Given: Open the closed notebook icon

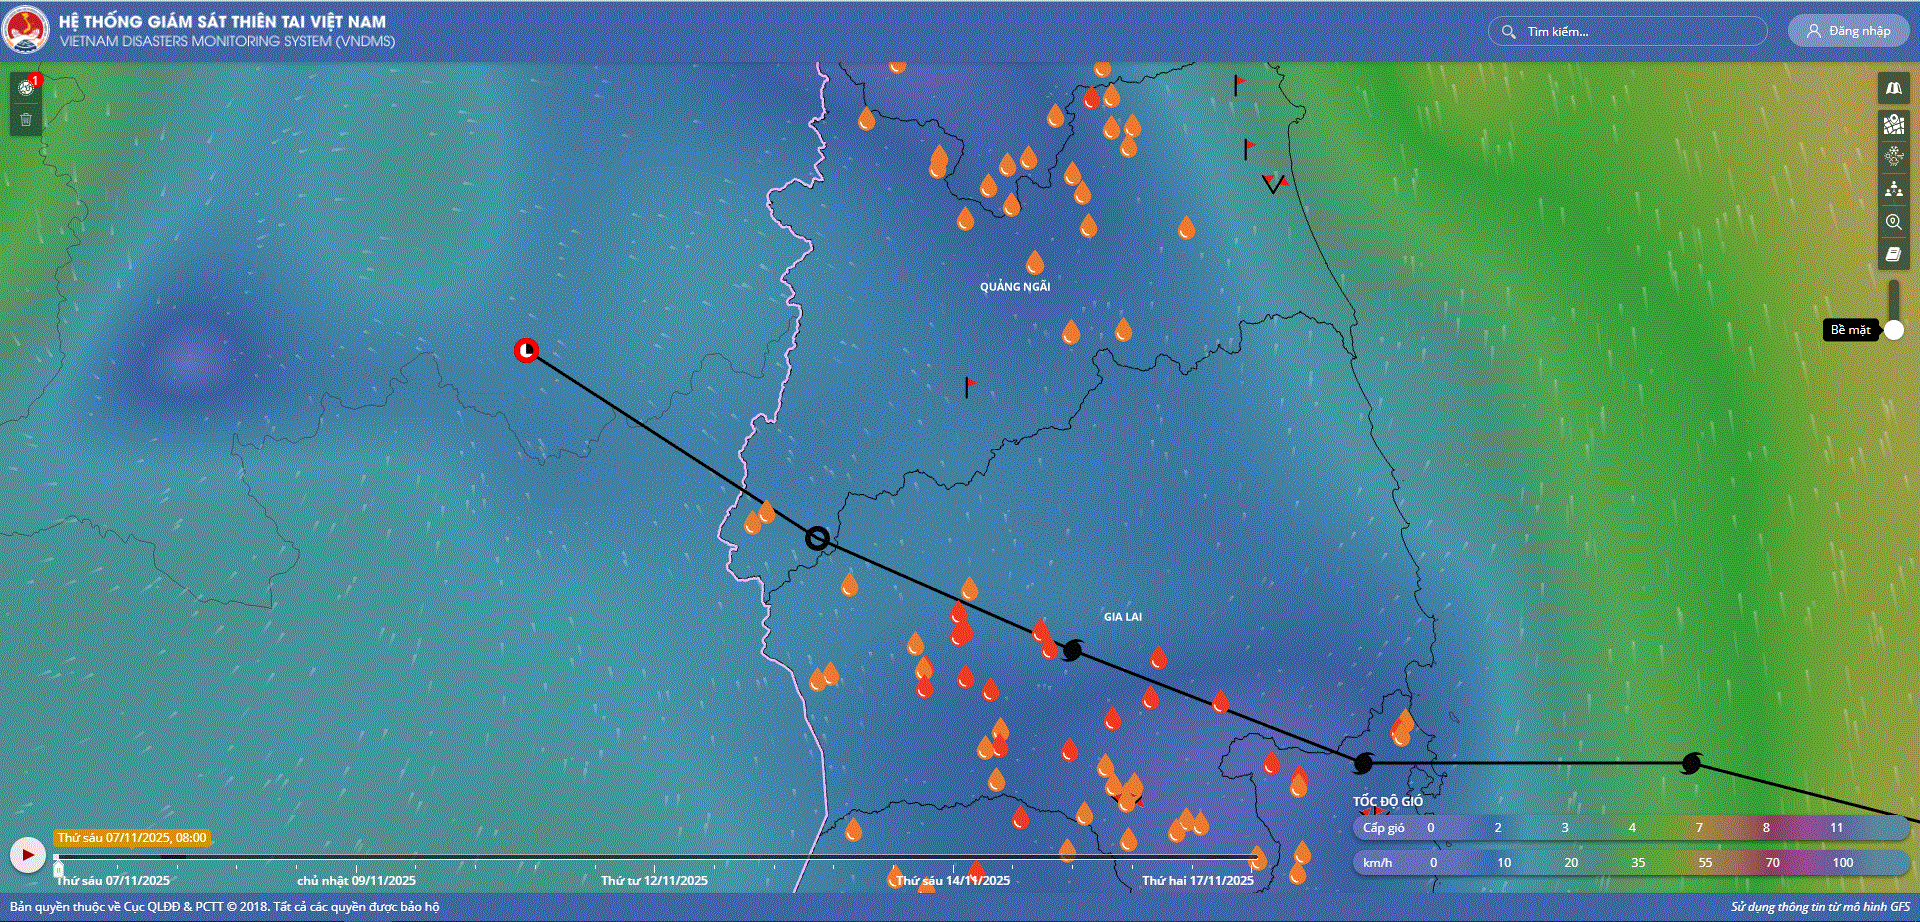Looking at the screenshot, I should point(1893,255).
